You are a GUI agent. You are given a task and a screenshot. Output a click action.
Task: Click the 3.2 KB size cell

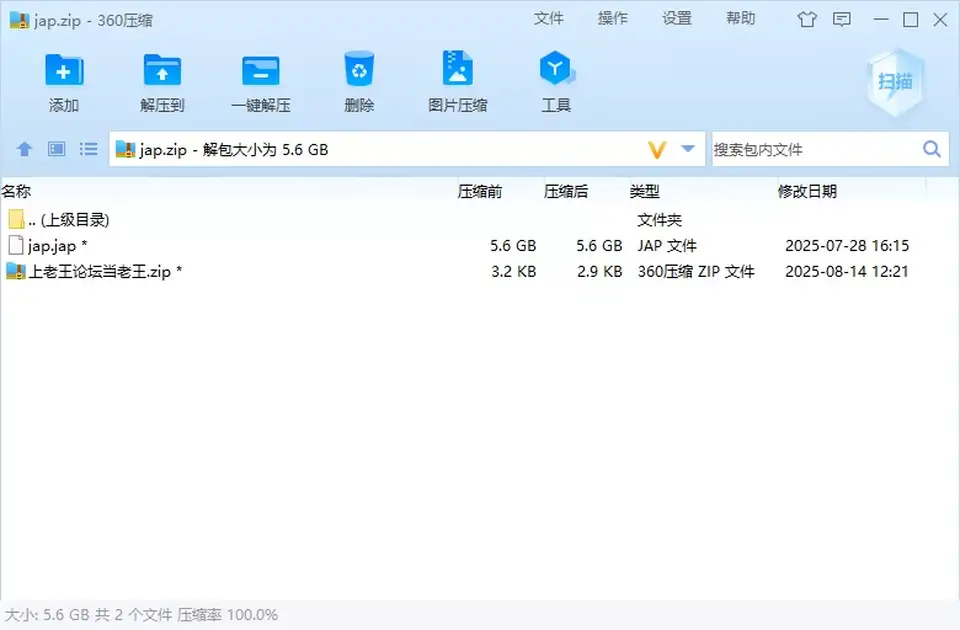point(514,272)
